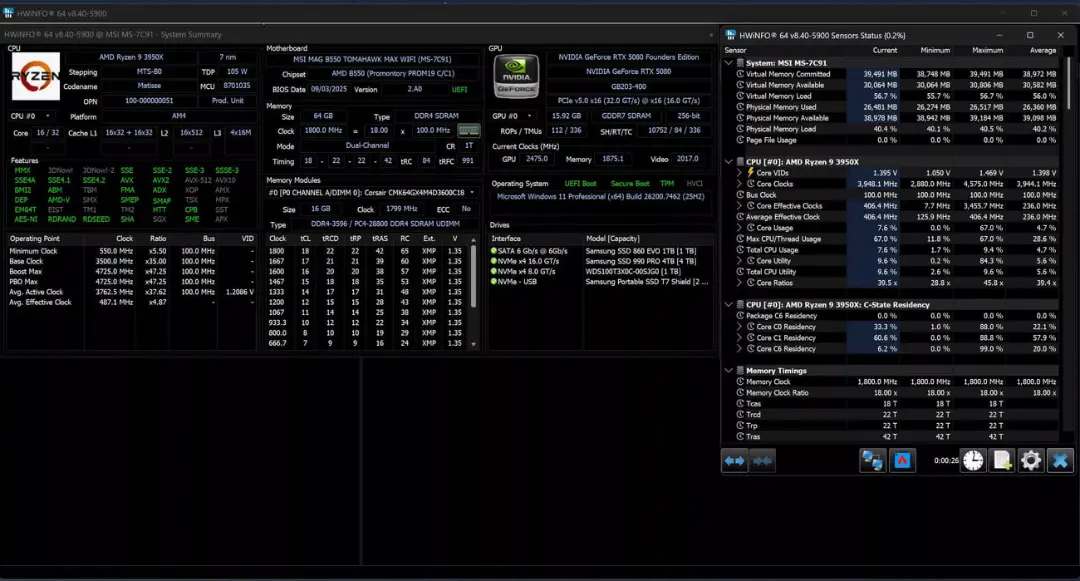Click the Samsung SSD 860 EVO 1TB entry
This screenshot has height=581, width=1080.
coord(641,251)
